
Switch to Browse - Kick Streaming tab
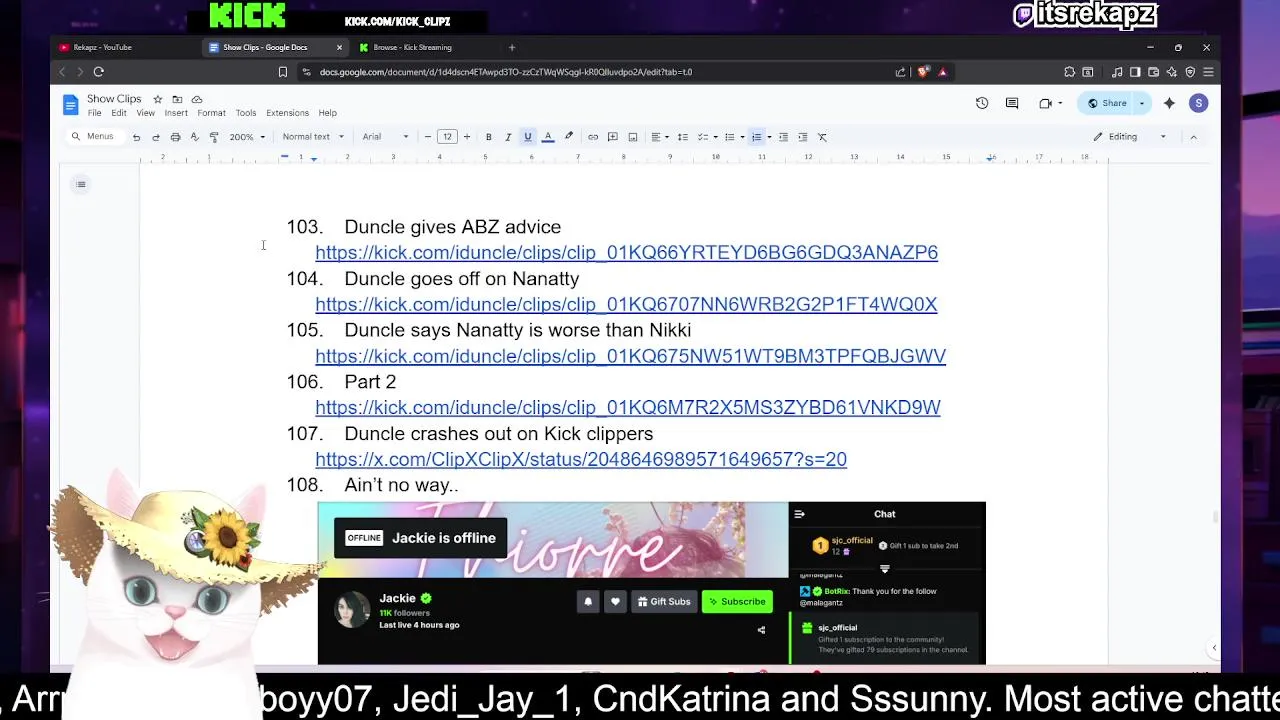click(x=425, y=47)
